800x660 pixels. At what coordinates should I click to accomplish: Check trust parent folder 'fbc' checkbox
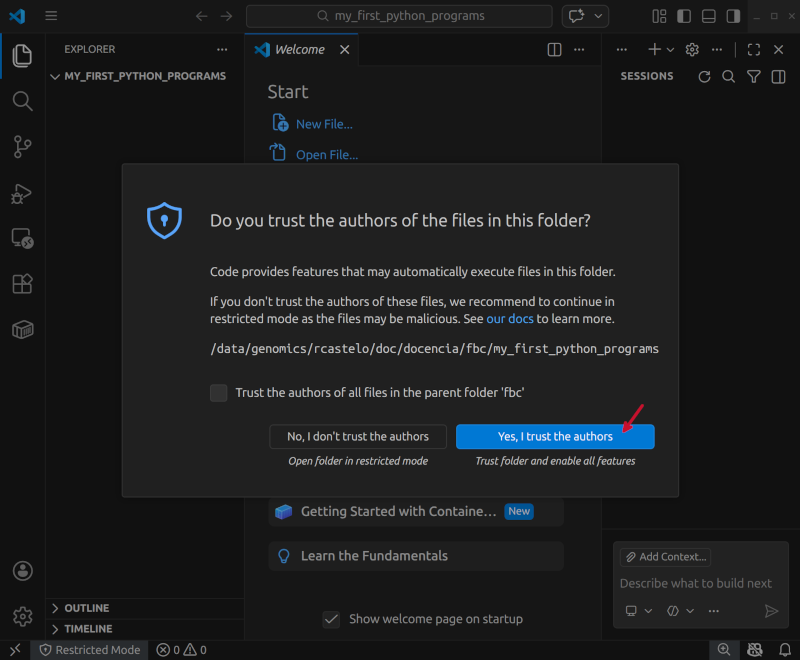click(219, 393)
